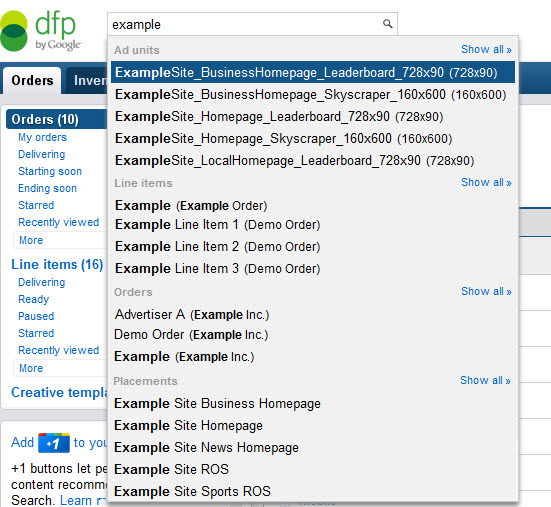Select Example Site News Homepage placement
Screen dimensions: 551x507
[313, 448]
